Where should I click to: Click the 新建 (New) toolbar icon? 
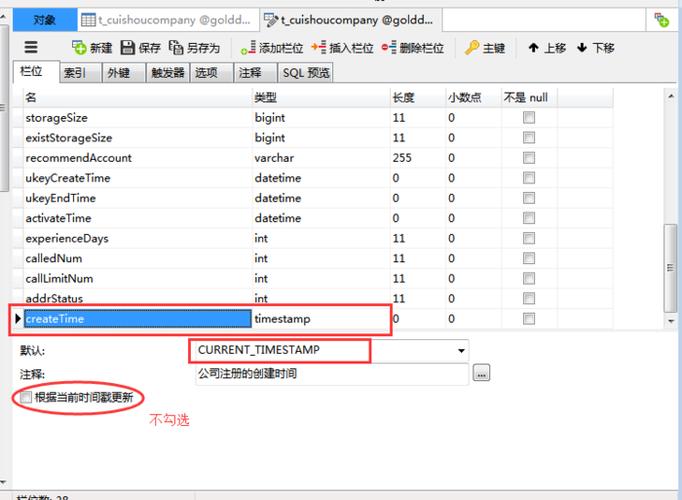[x=79, y=47]
